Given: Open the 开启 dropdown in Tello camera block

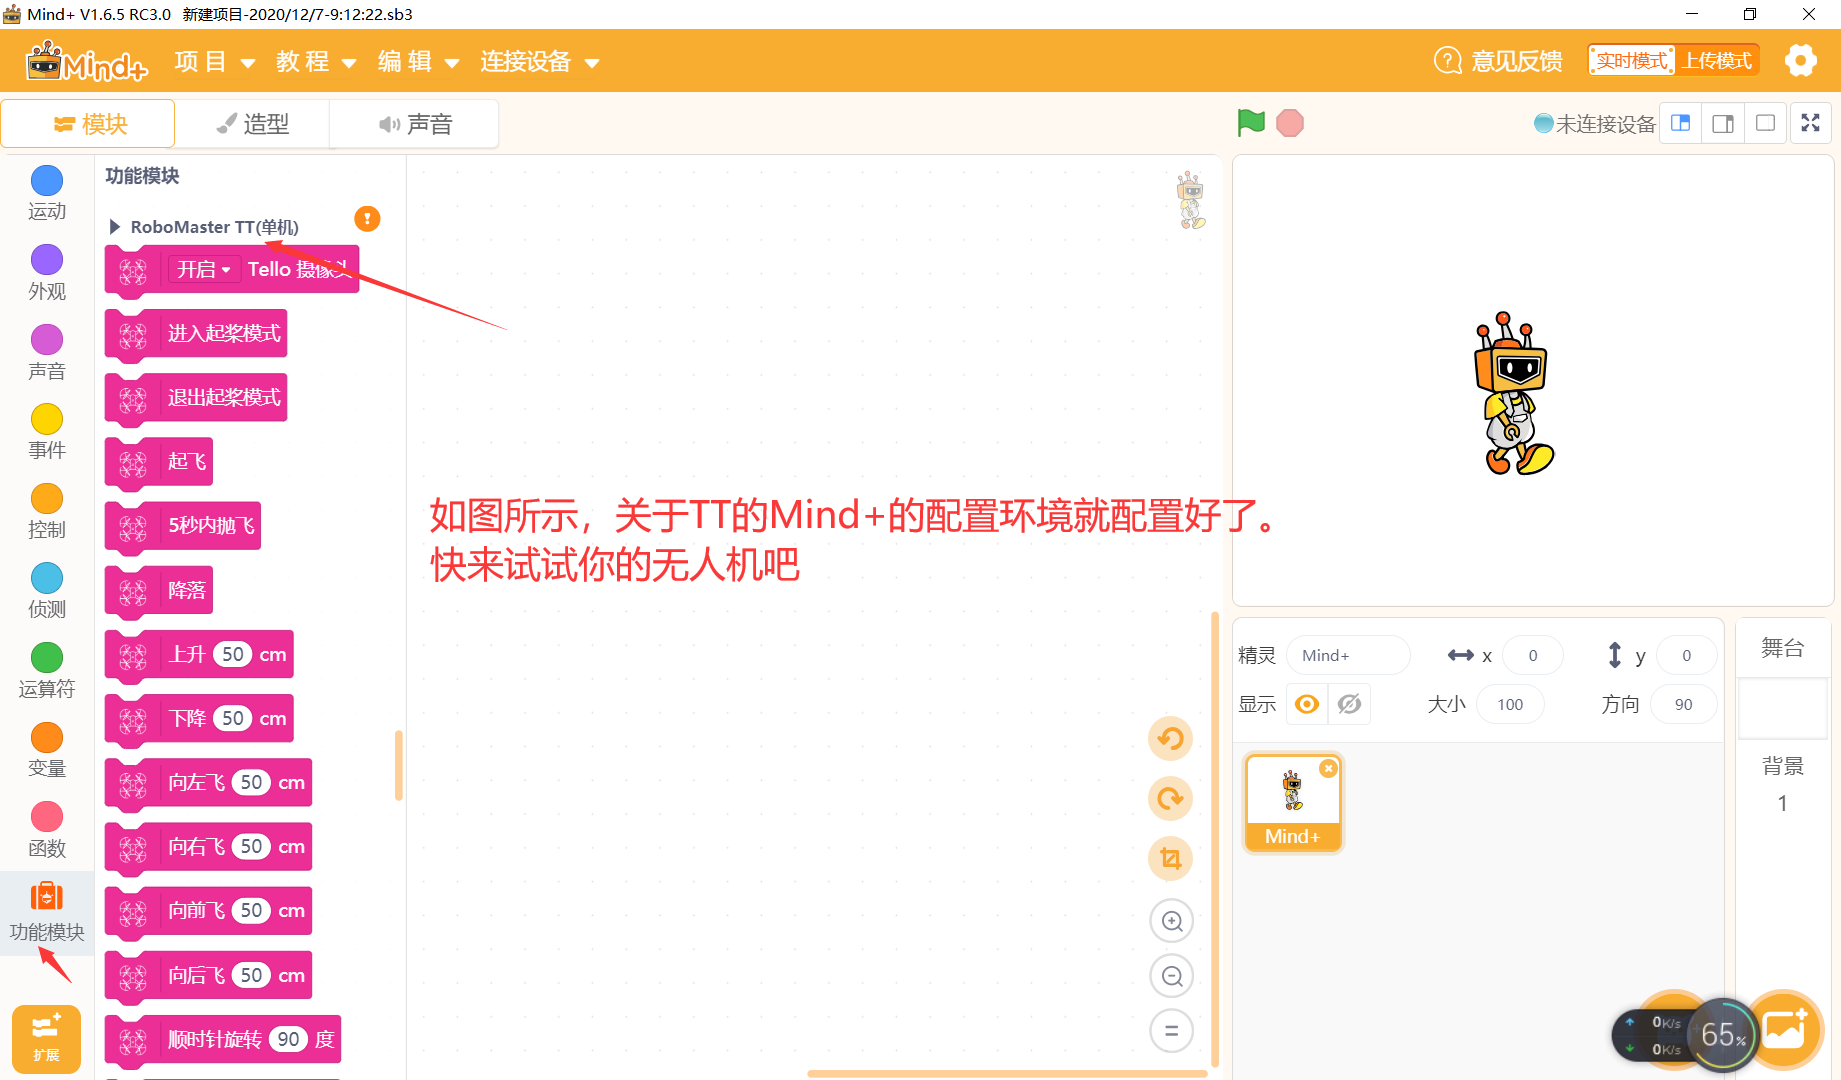Looking at the screenshot, I should click(x=204, y=270).
